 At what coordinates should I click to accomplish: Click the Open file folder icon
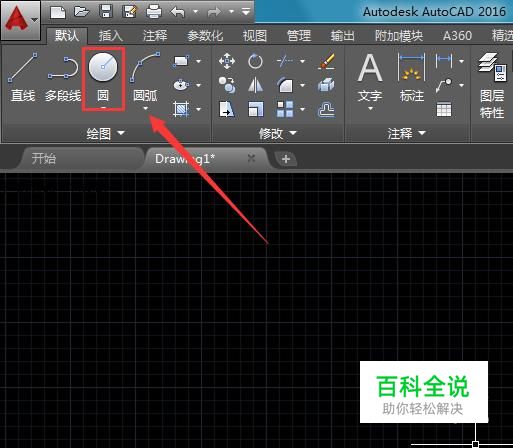pyautogui.click(x=82, y=12)
